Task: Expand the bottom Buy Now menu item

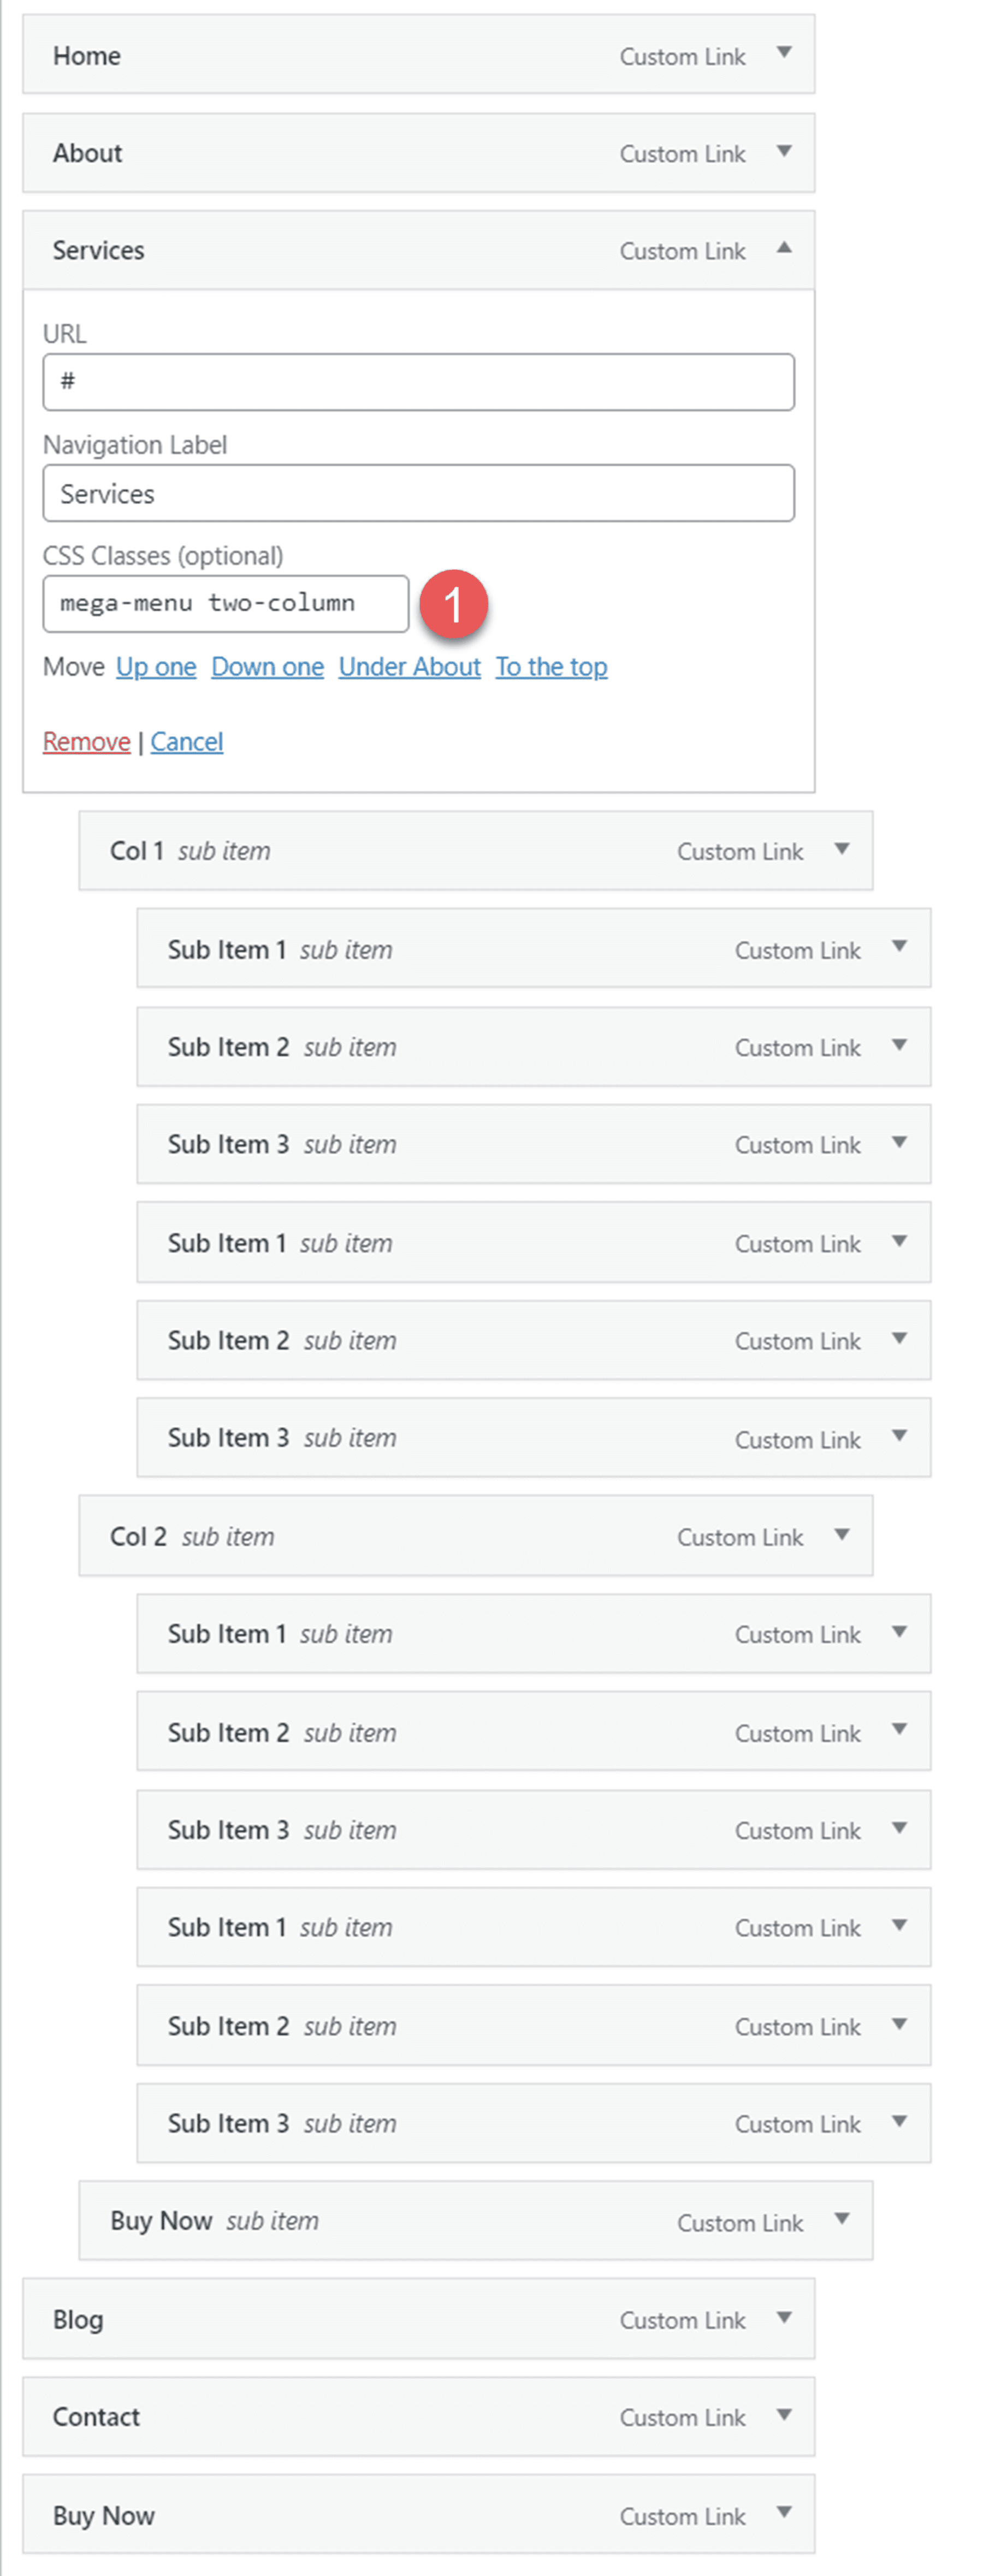Action: (785, 2515)
